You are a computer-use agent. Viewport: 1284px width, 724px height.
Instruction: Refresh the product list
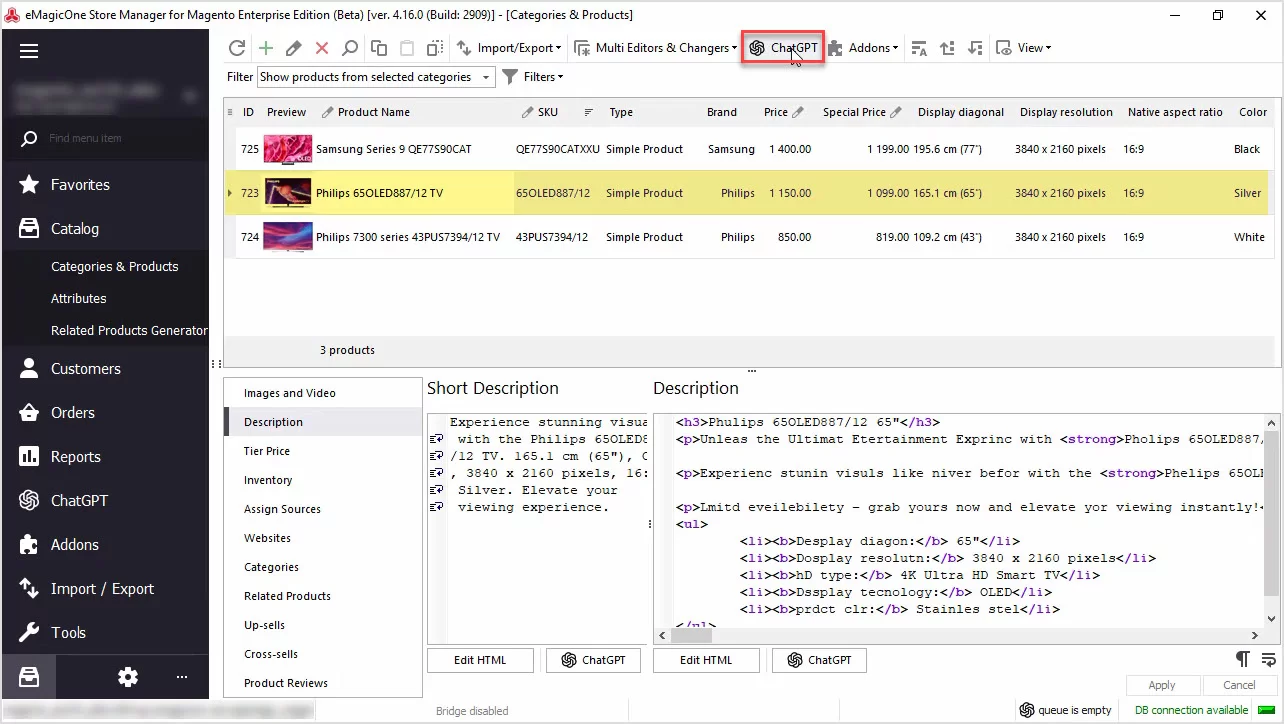[x=237, y=48]
